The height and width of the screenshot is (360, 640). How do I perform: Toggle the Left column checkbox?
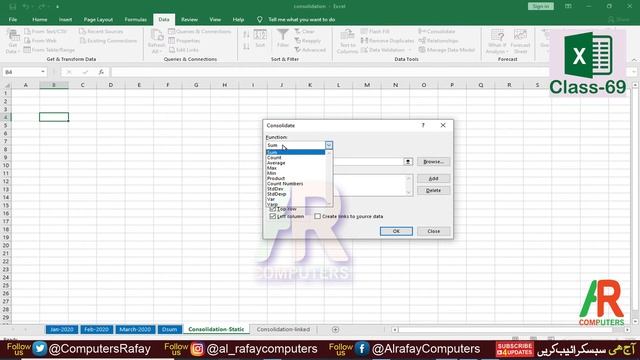click(273, 216)
